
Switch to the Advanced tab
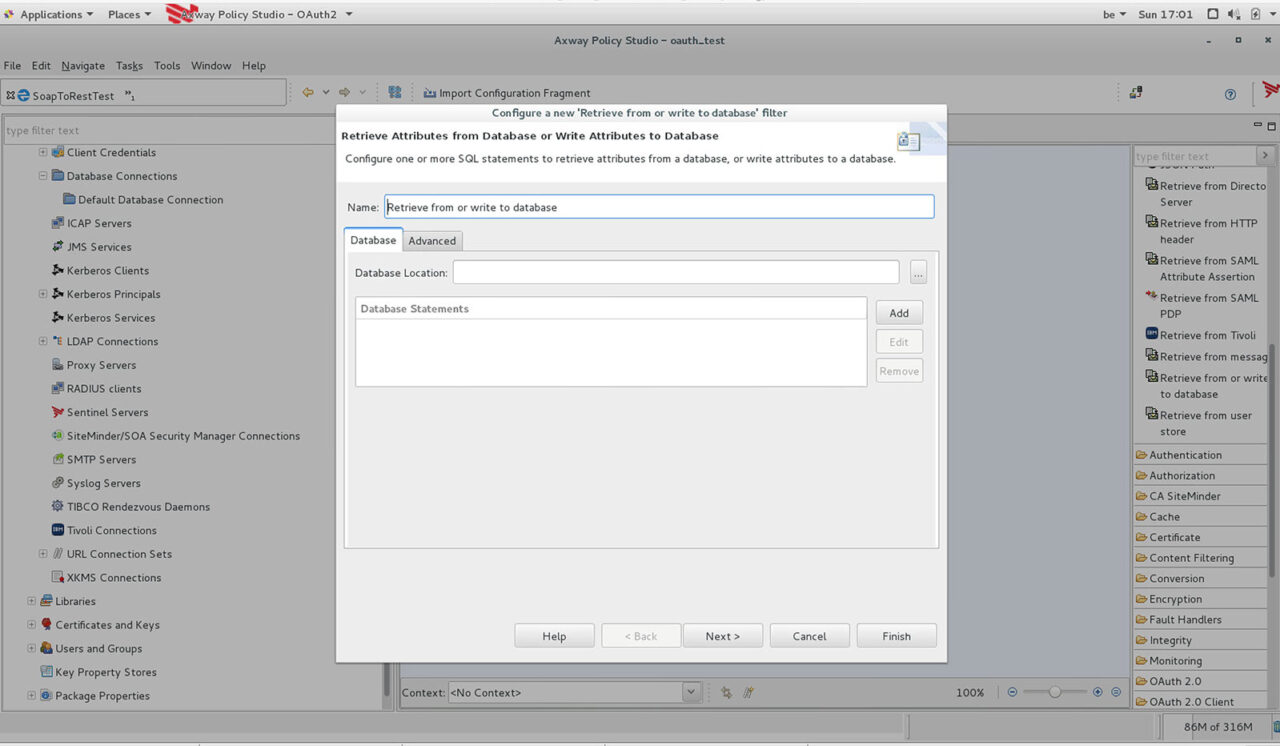(x=432, y=241)
